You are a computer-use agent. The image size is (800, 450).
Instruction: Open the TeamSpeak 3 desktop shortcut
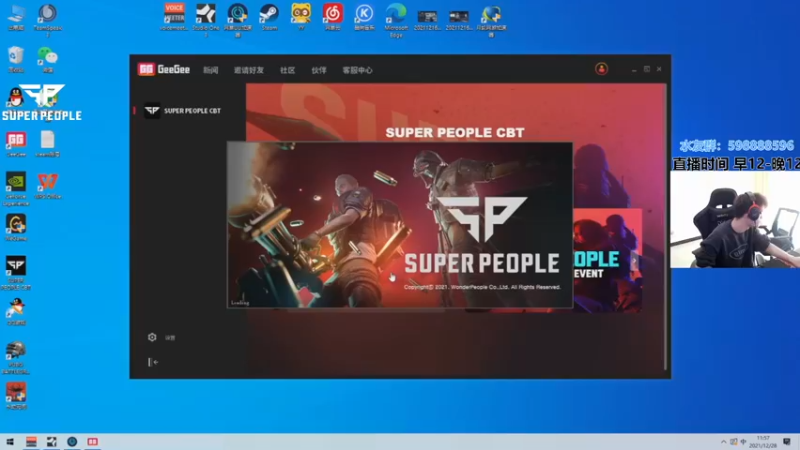[47, 19]
